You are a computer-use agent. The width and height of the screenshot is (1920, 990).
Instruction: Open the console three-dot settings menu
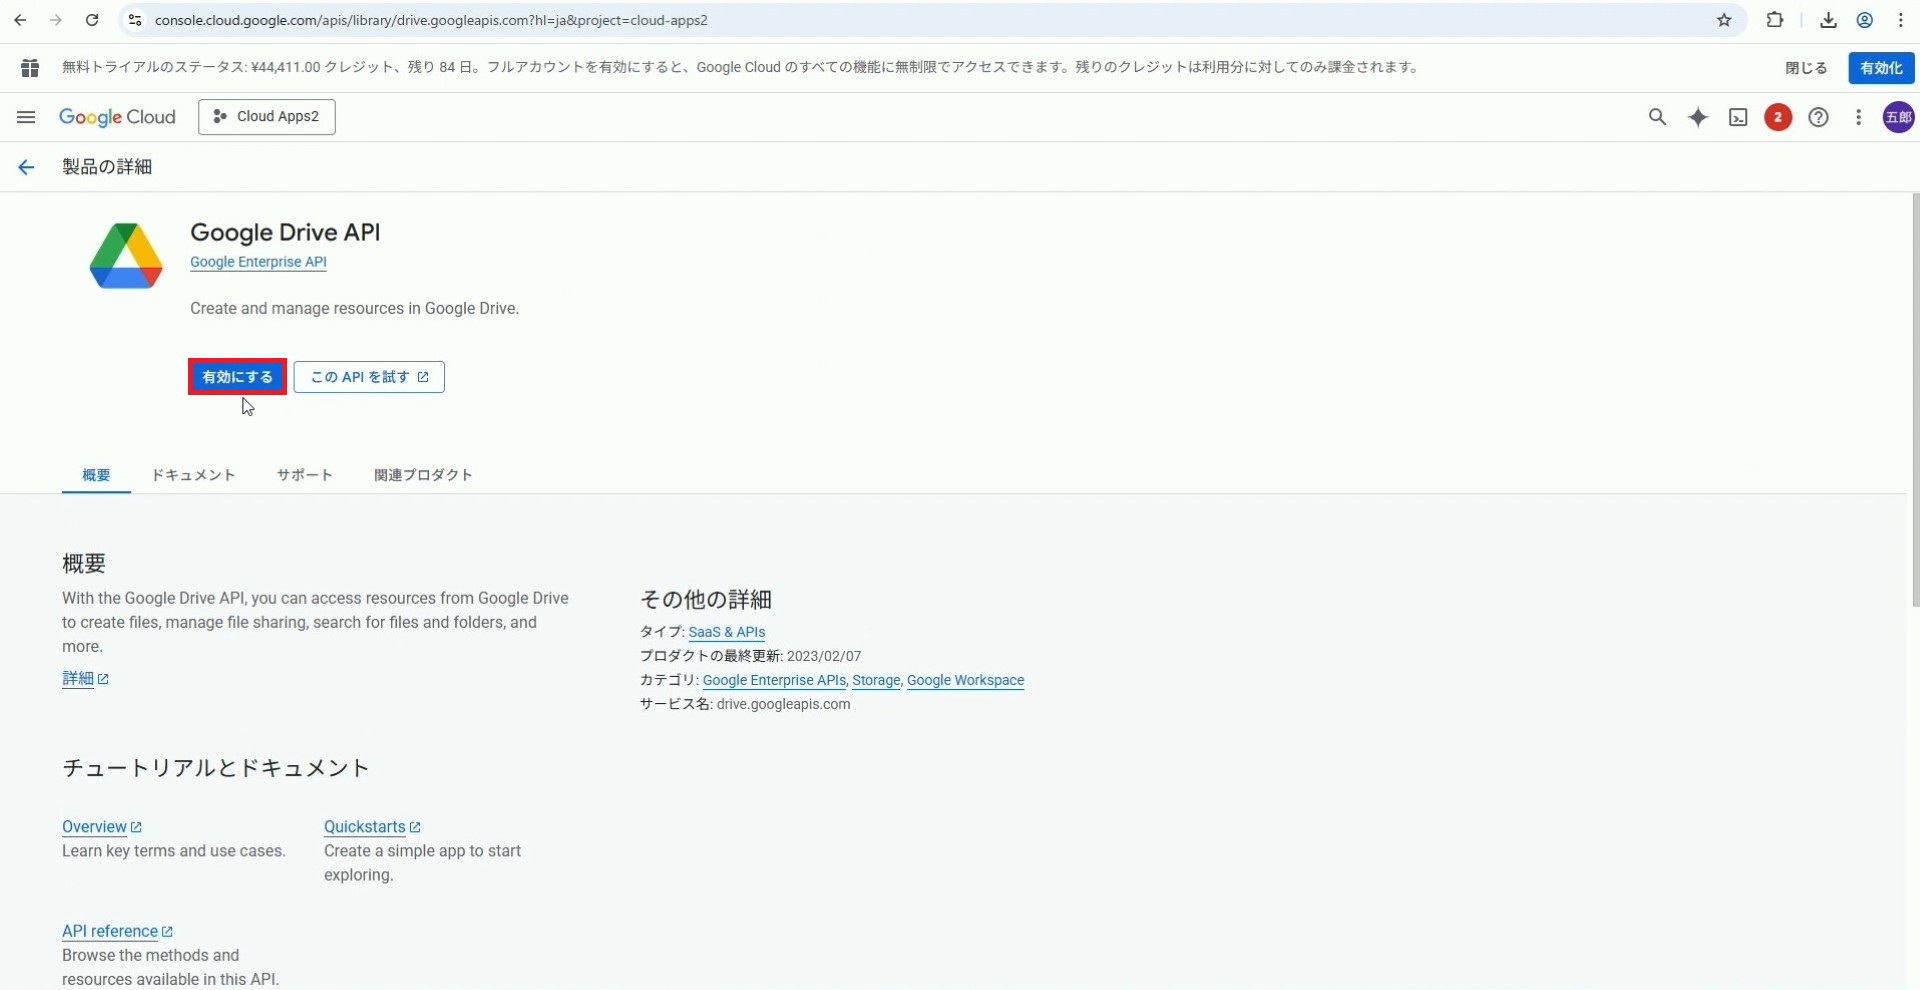(1858, 117)
